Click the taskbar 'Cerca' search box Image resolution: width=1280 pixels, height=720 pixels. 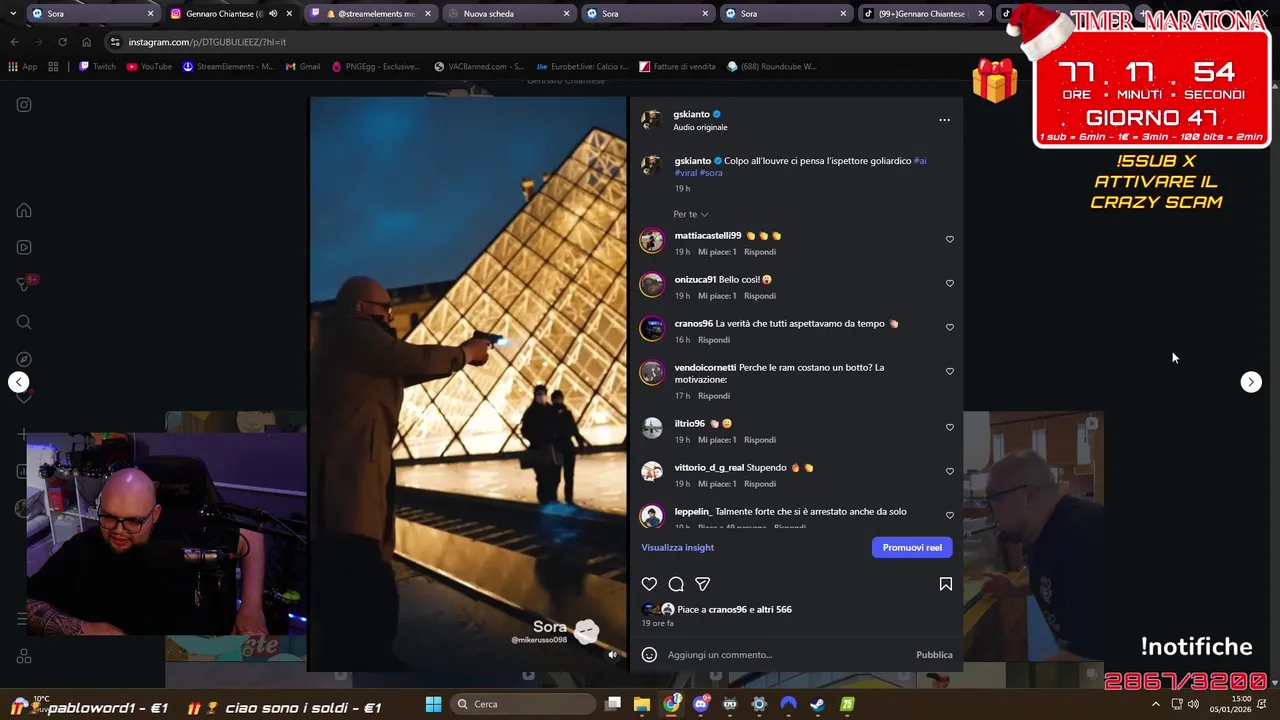521,704
